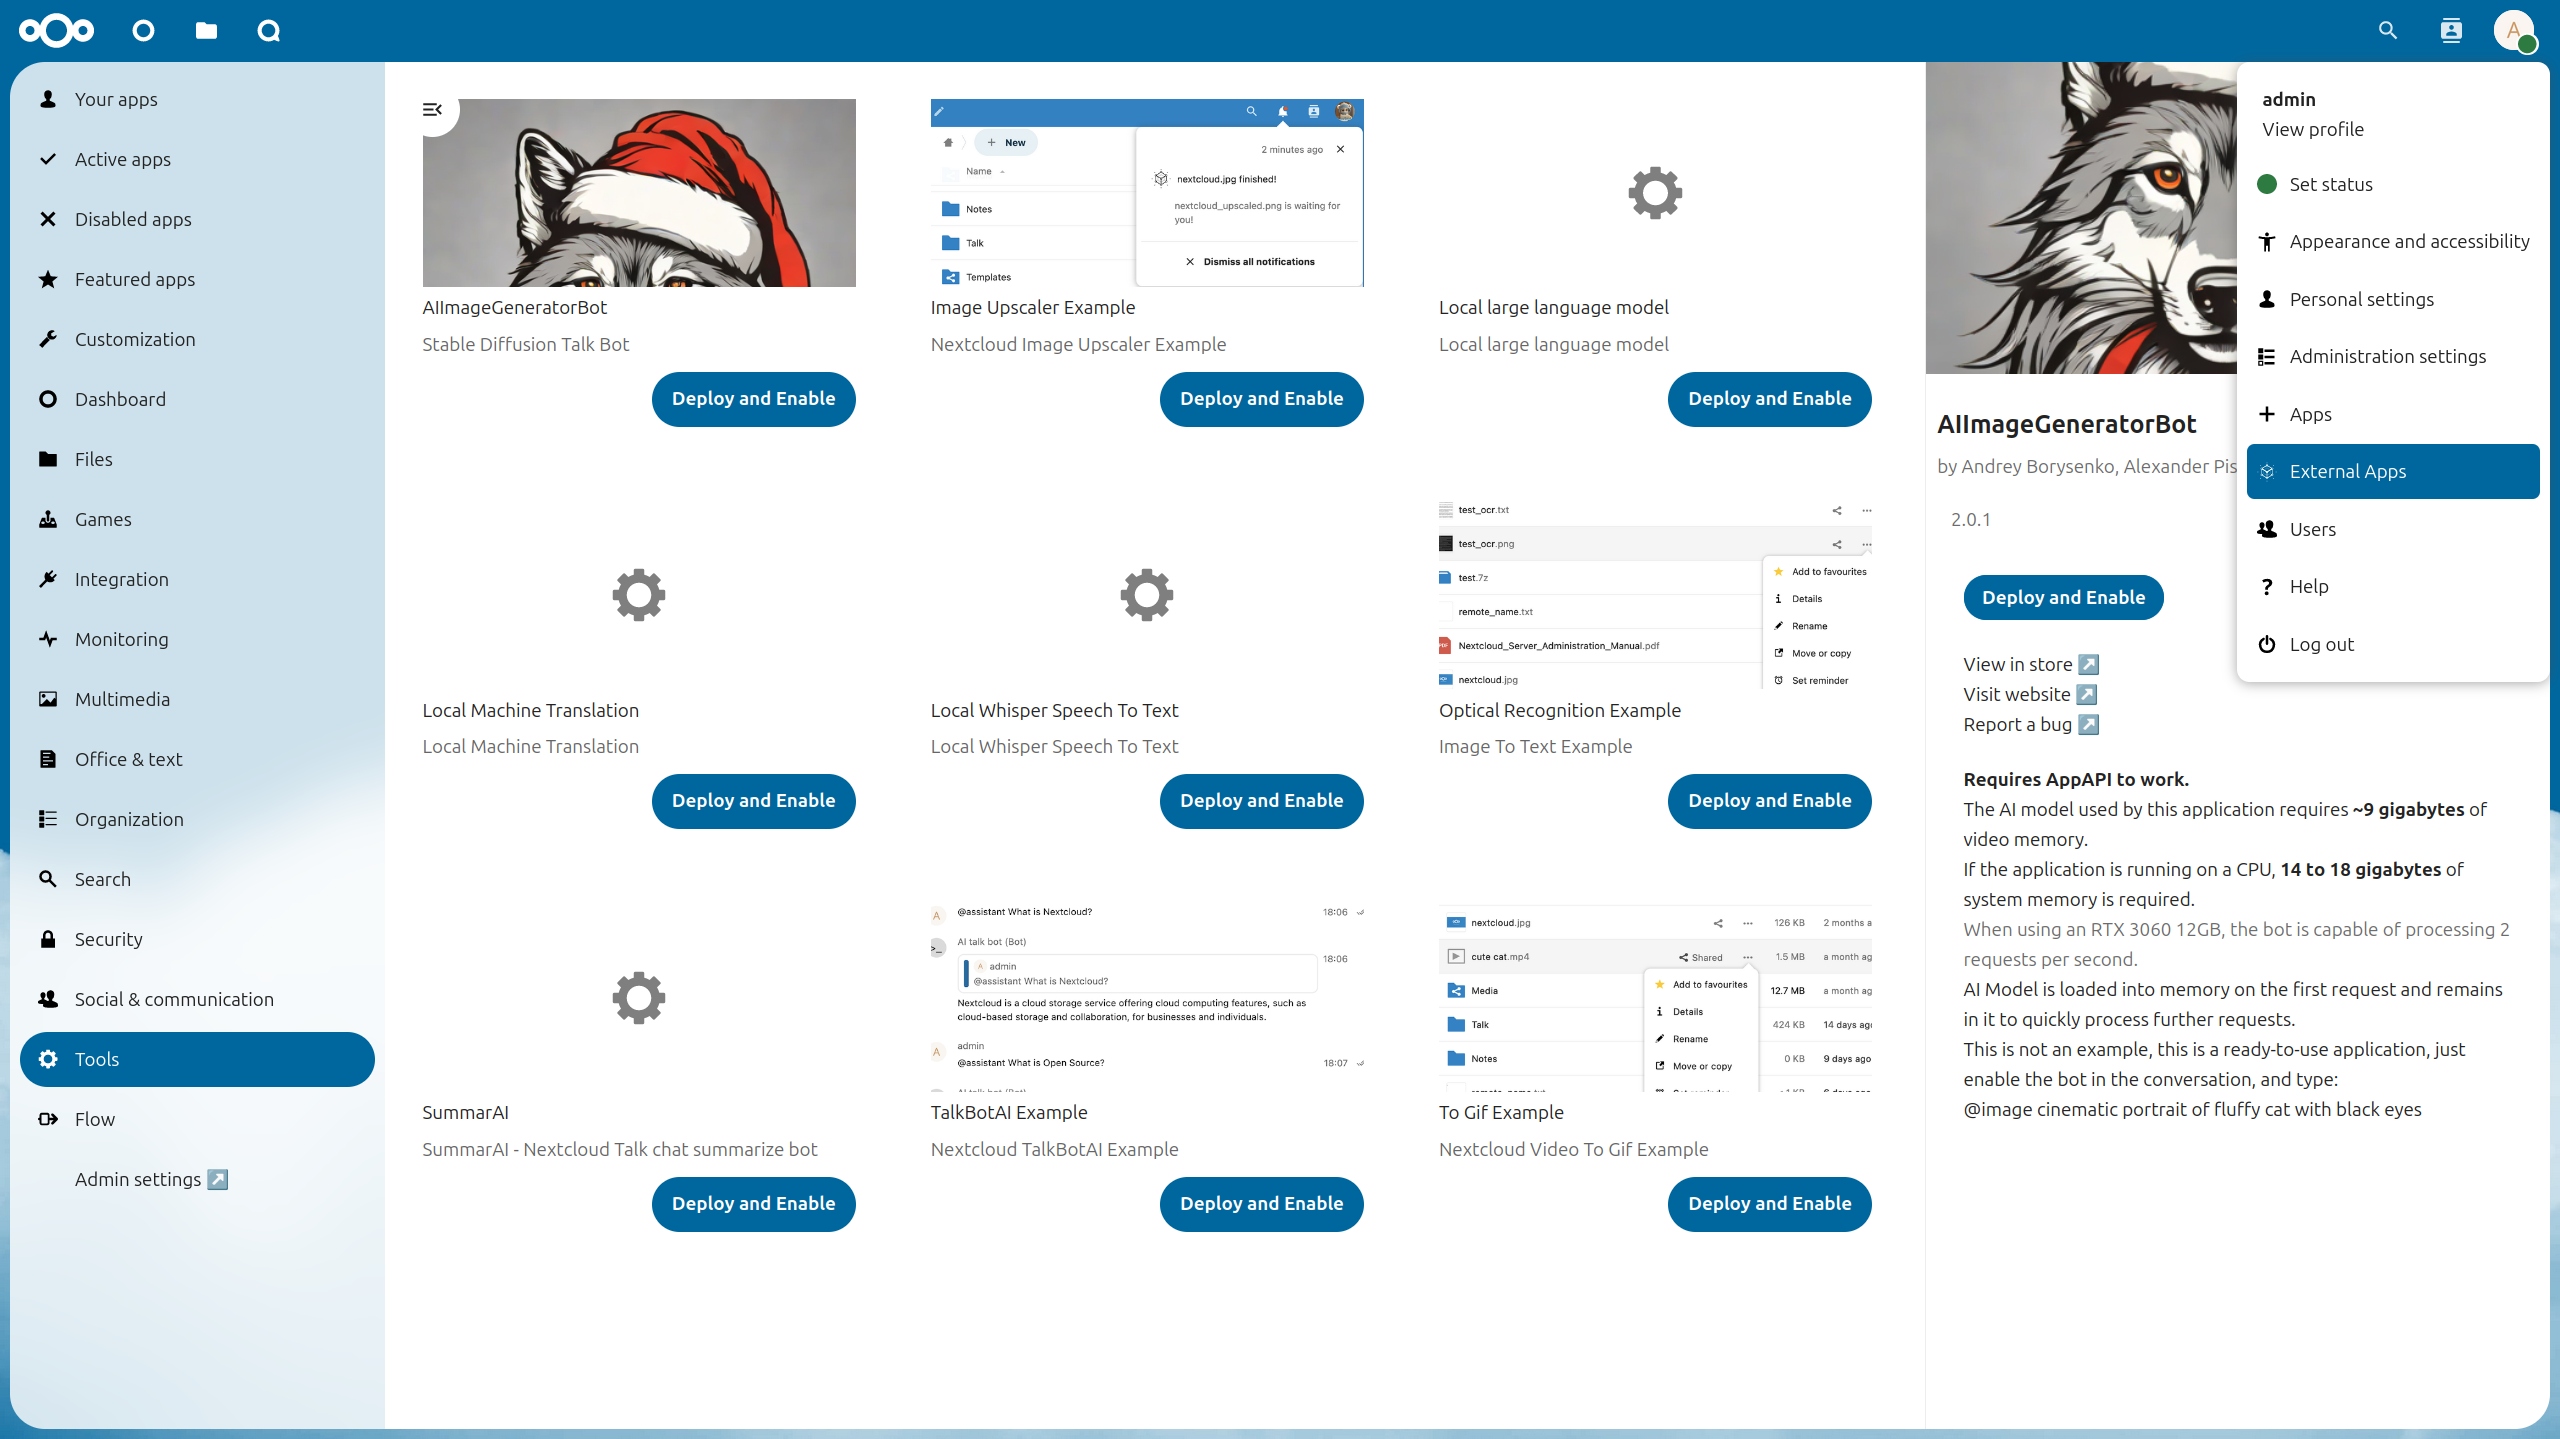Open Administration settings menu entry
Image resolution: width=2560 pixels, height=1439 pixels.
2387,357
